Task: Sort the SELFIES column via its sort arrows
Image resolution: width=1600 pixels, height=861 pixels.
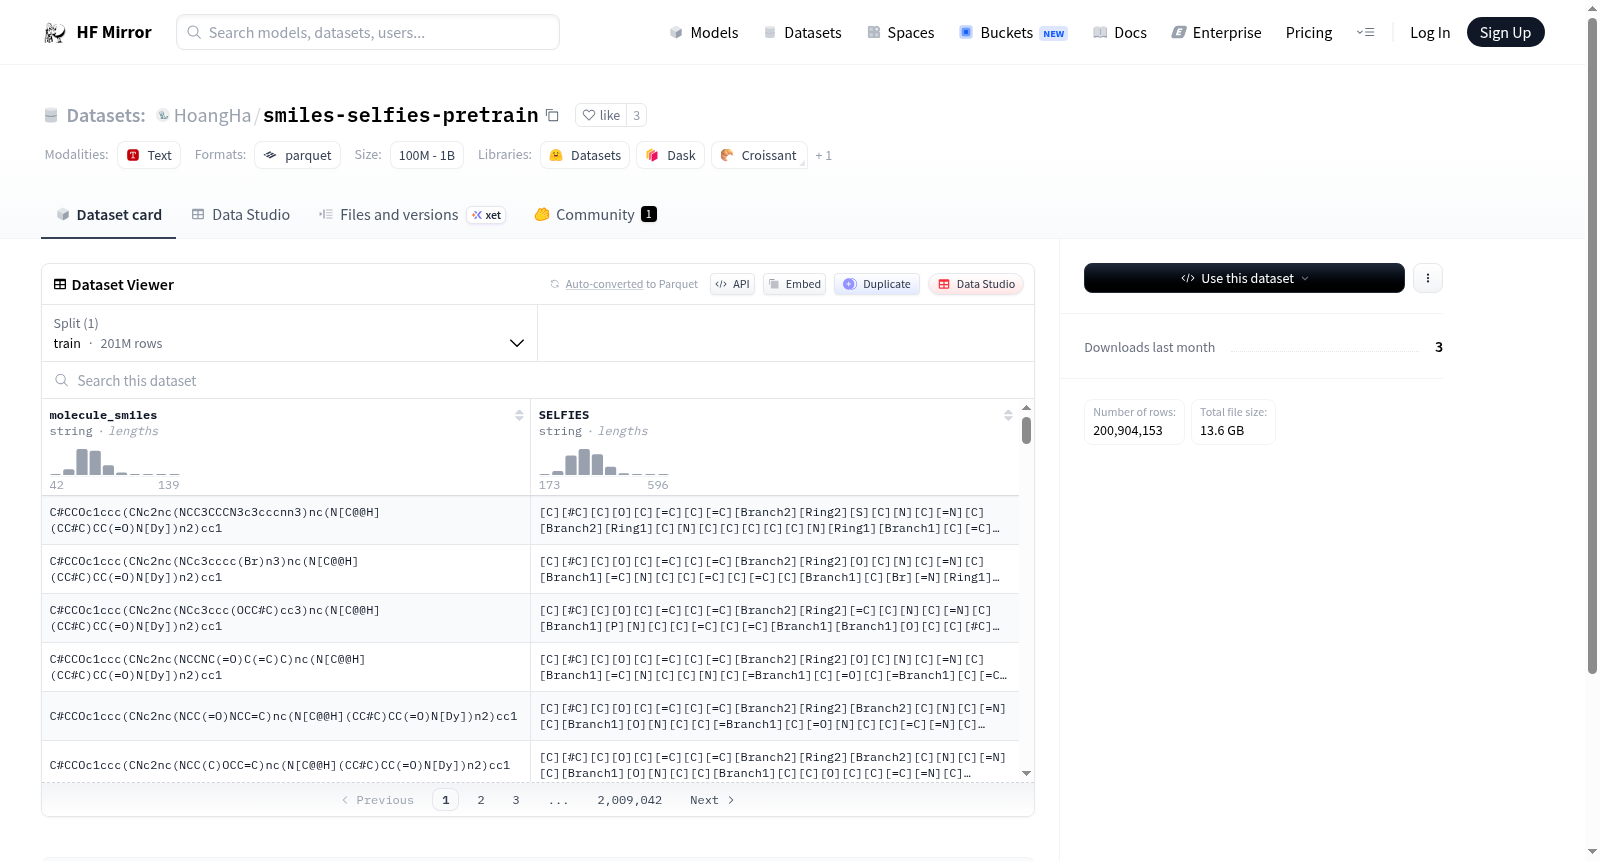Action: 1008,415
